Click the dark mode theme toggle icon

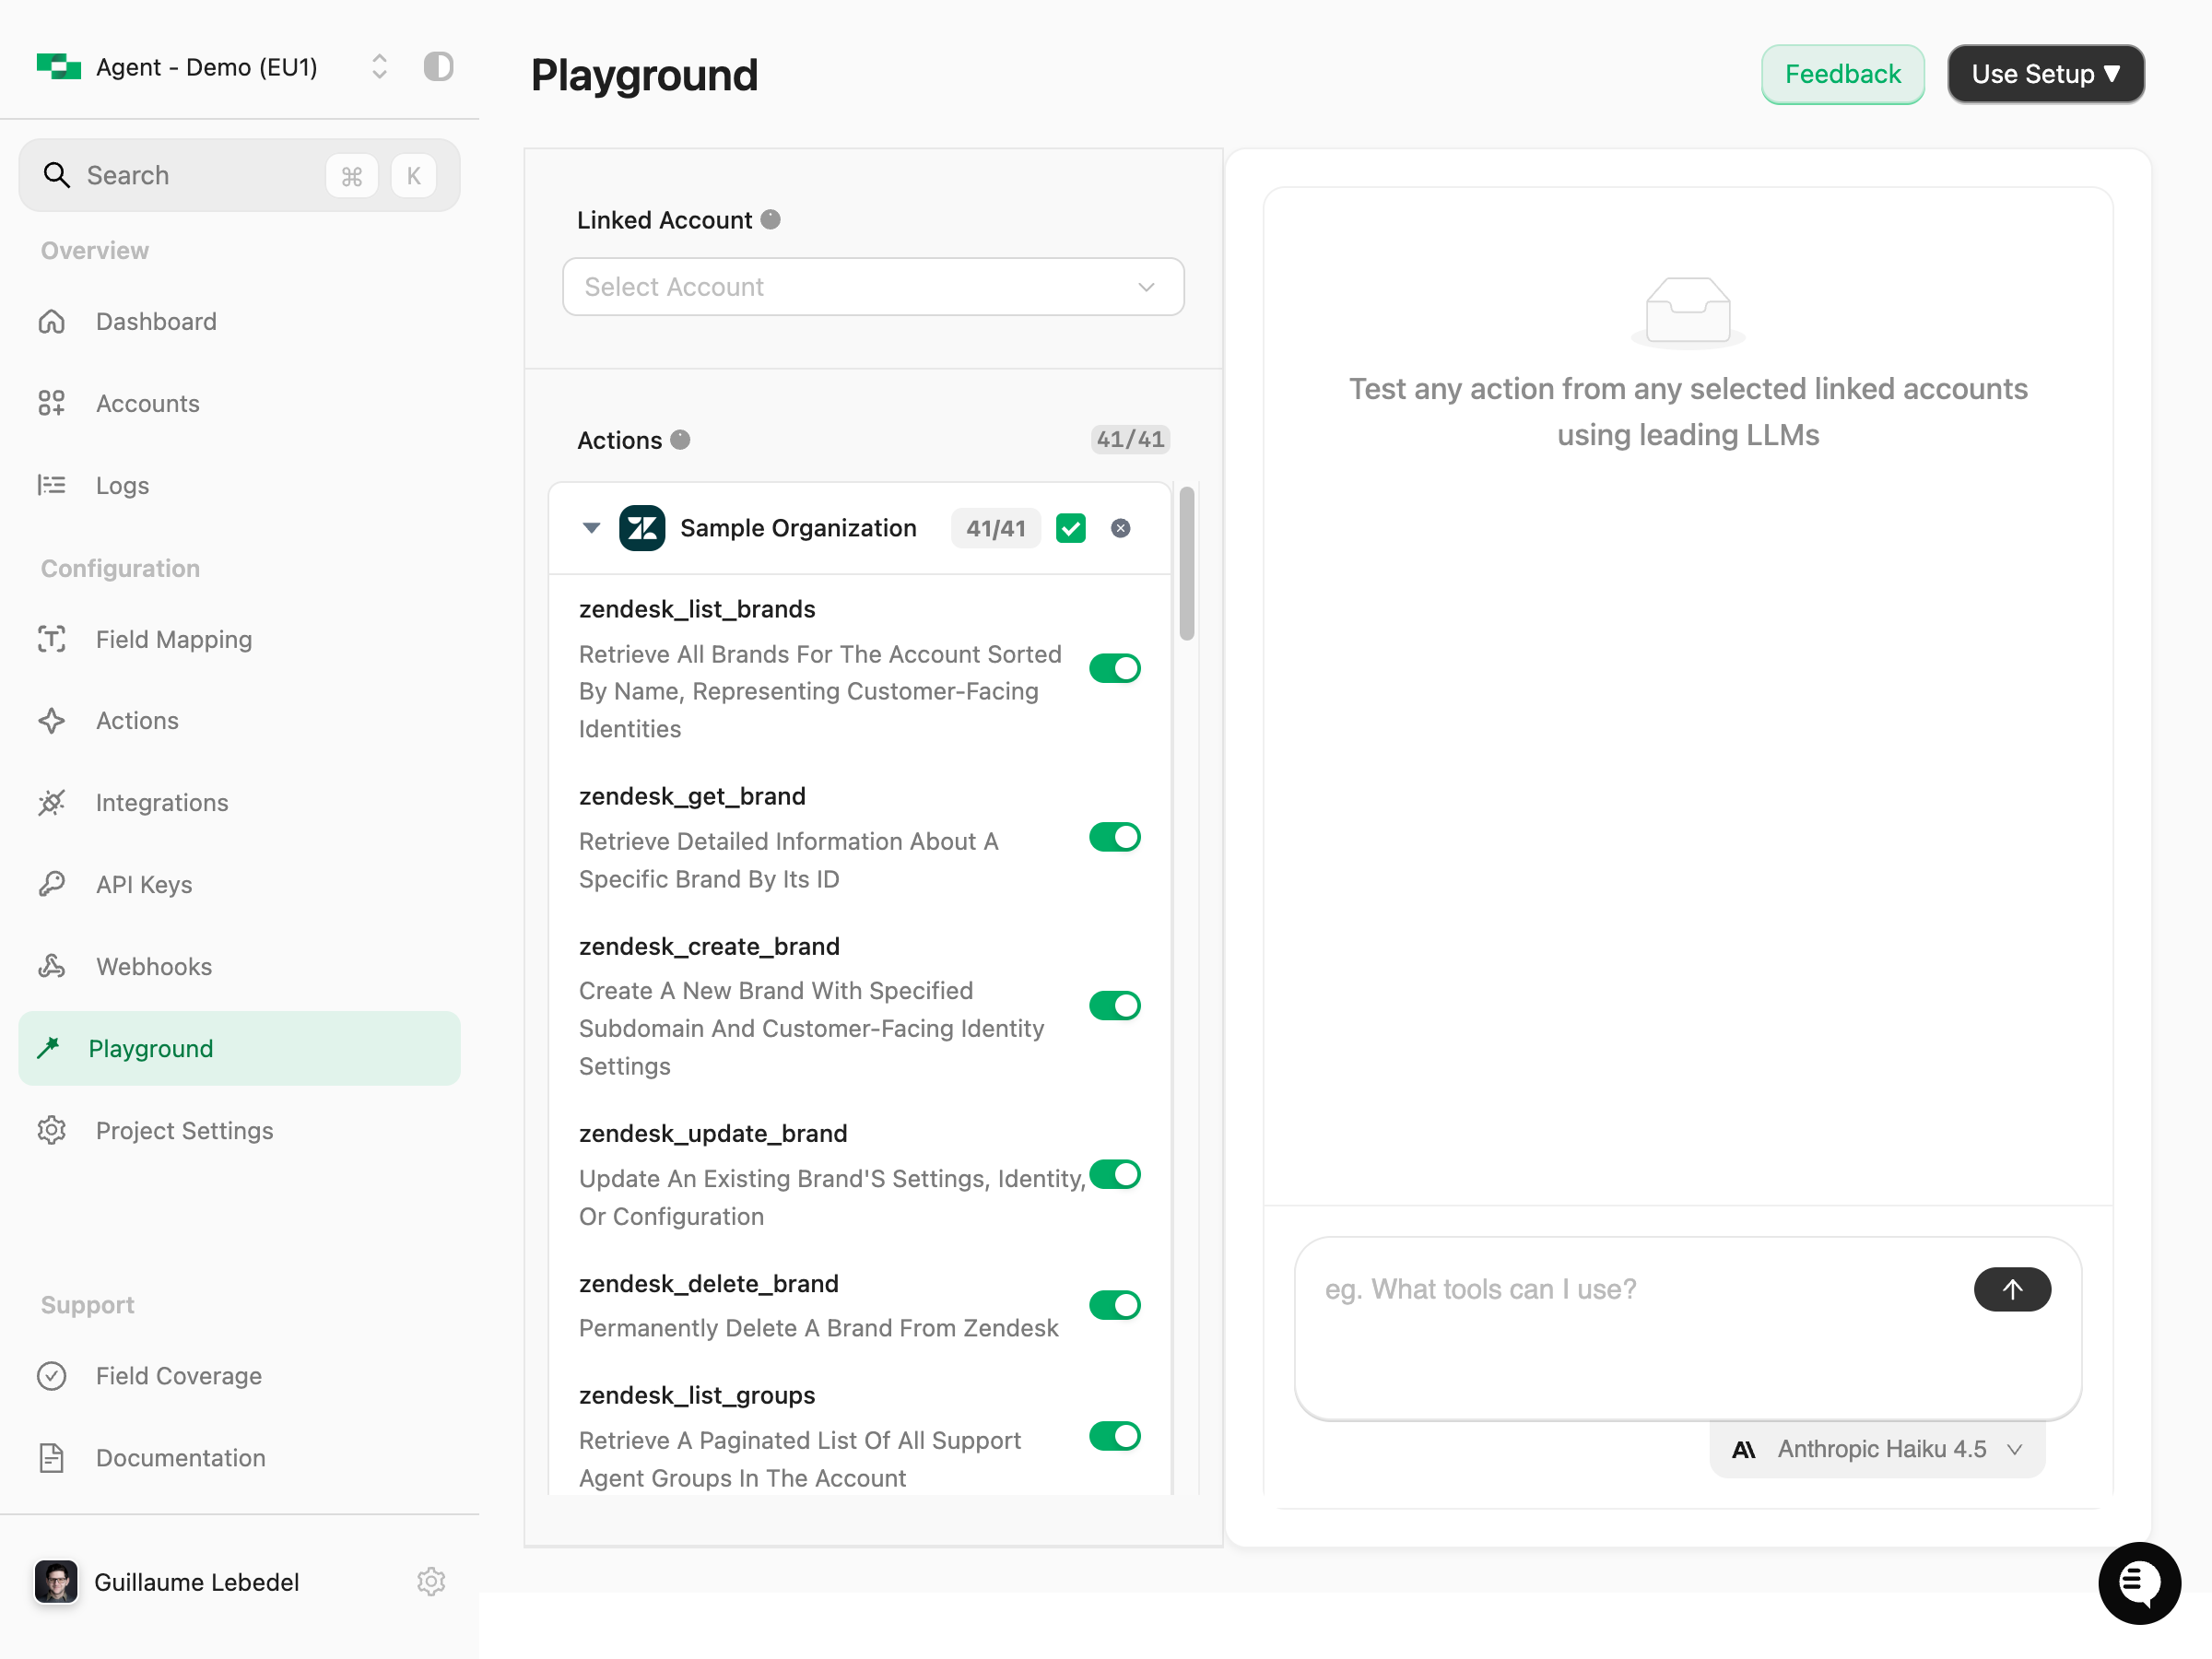pos(438,67)
